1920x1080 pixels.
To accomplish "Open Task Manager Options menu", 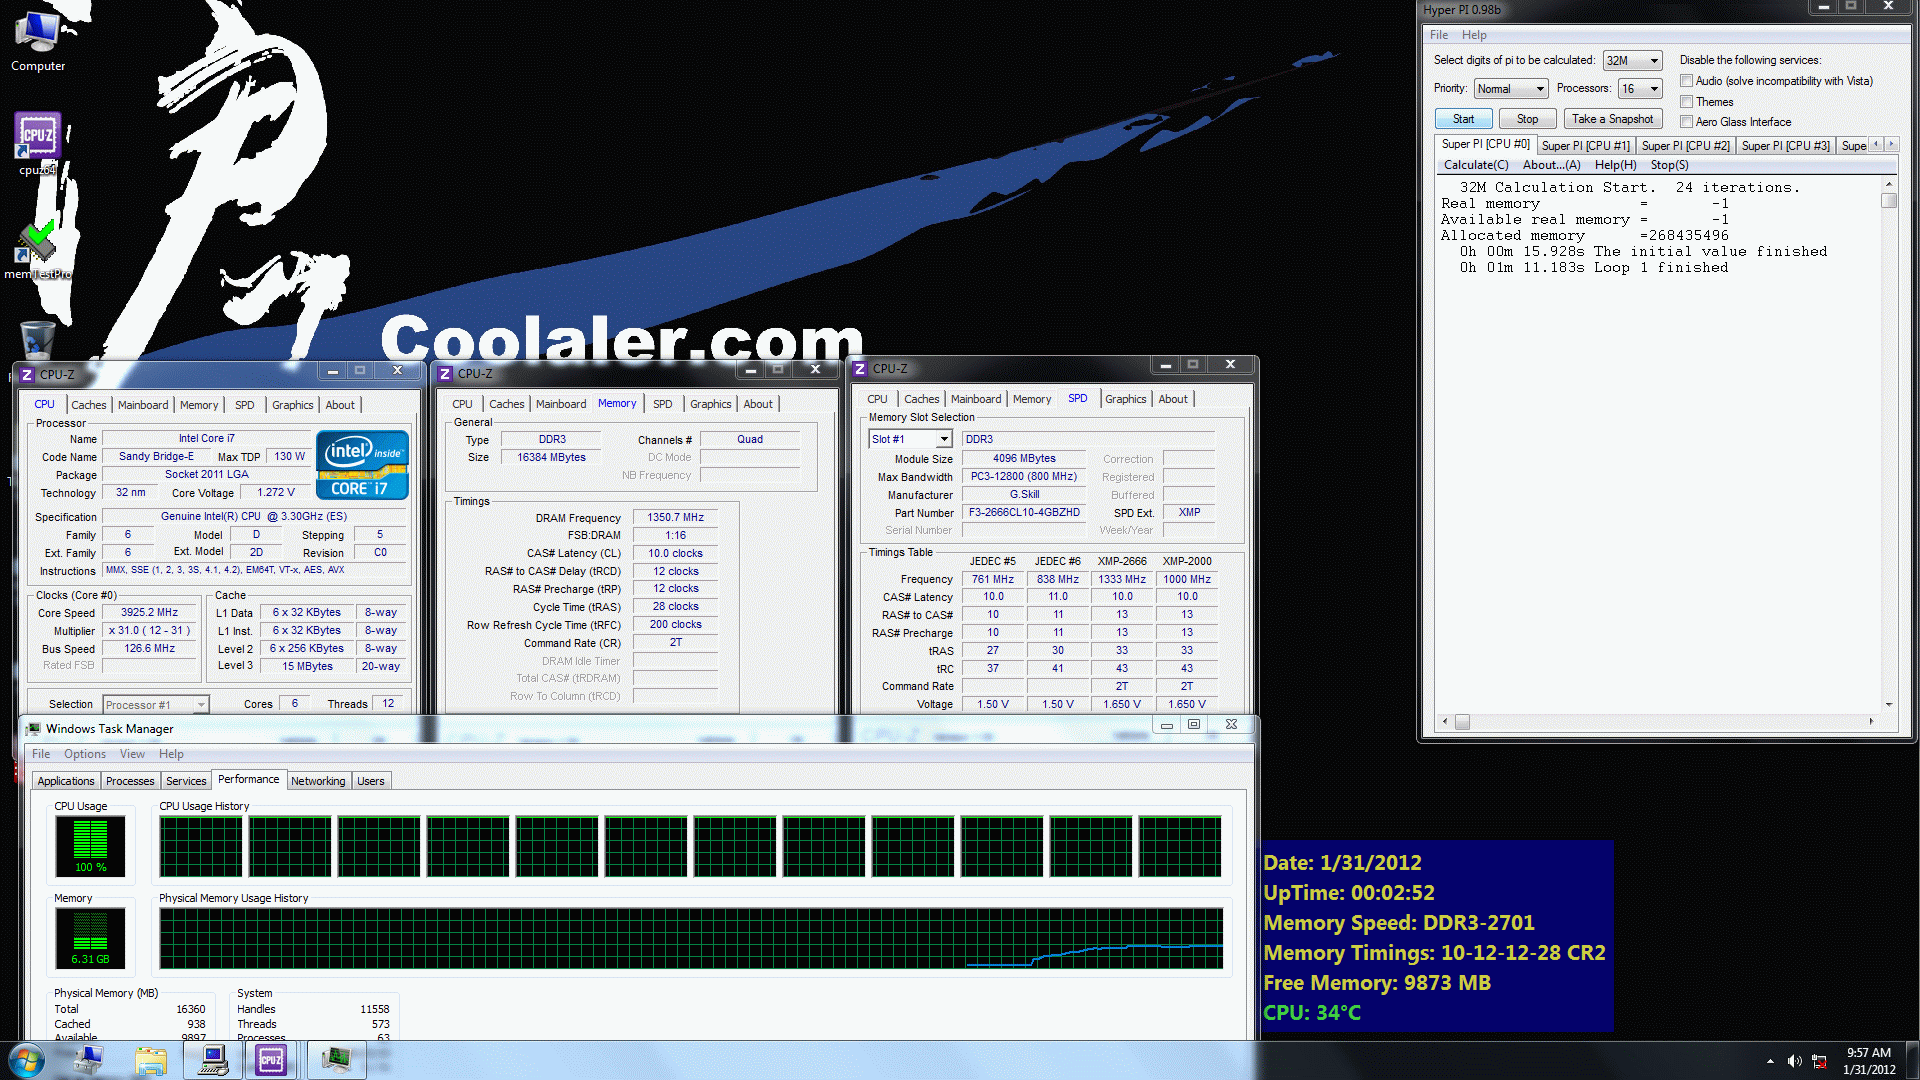I will [x=85, y=754].
